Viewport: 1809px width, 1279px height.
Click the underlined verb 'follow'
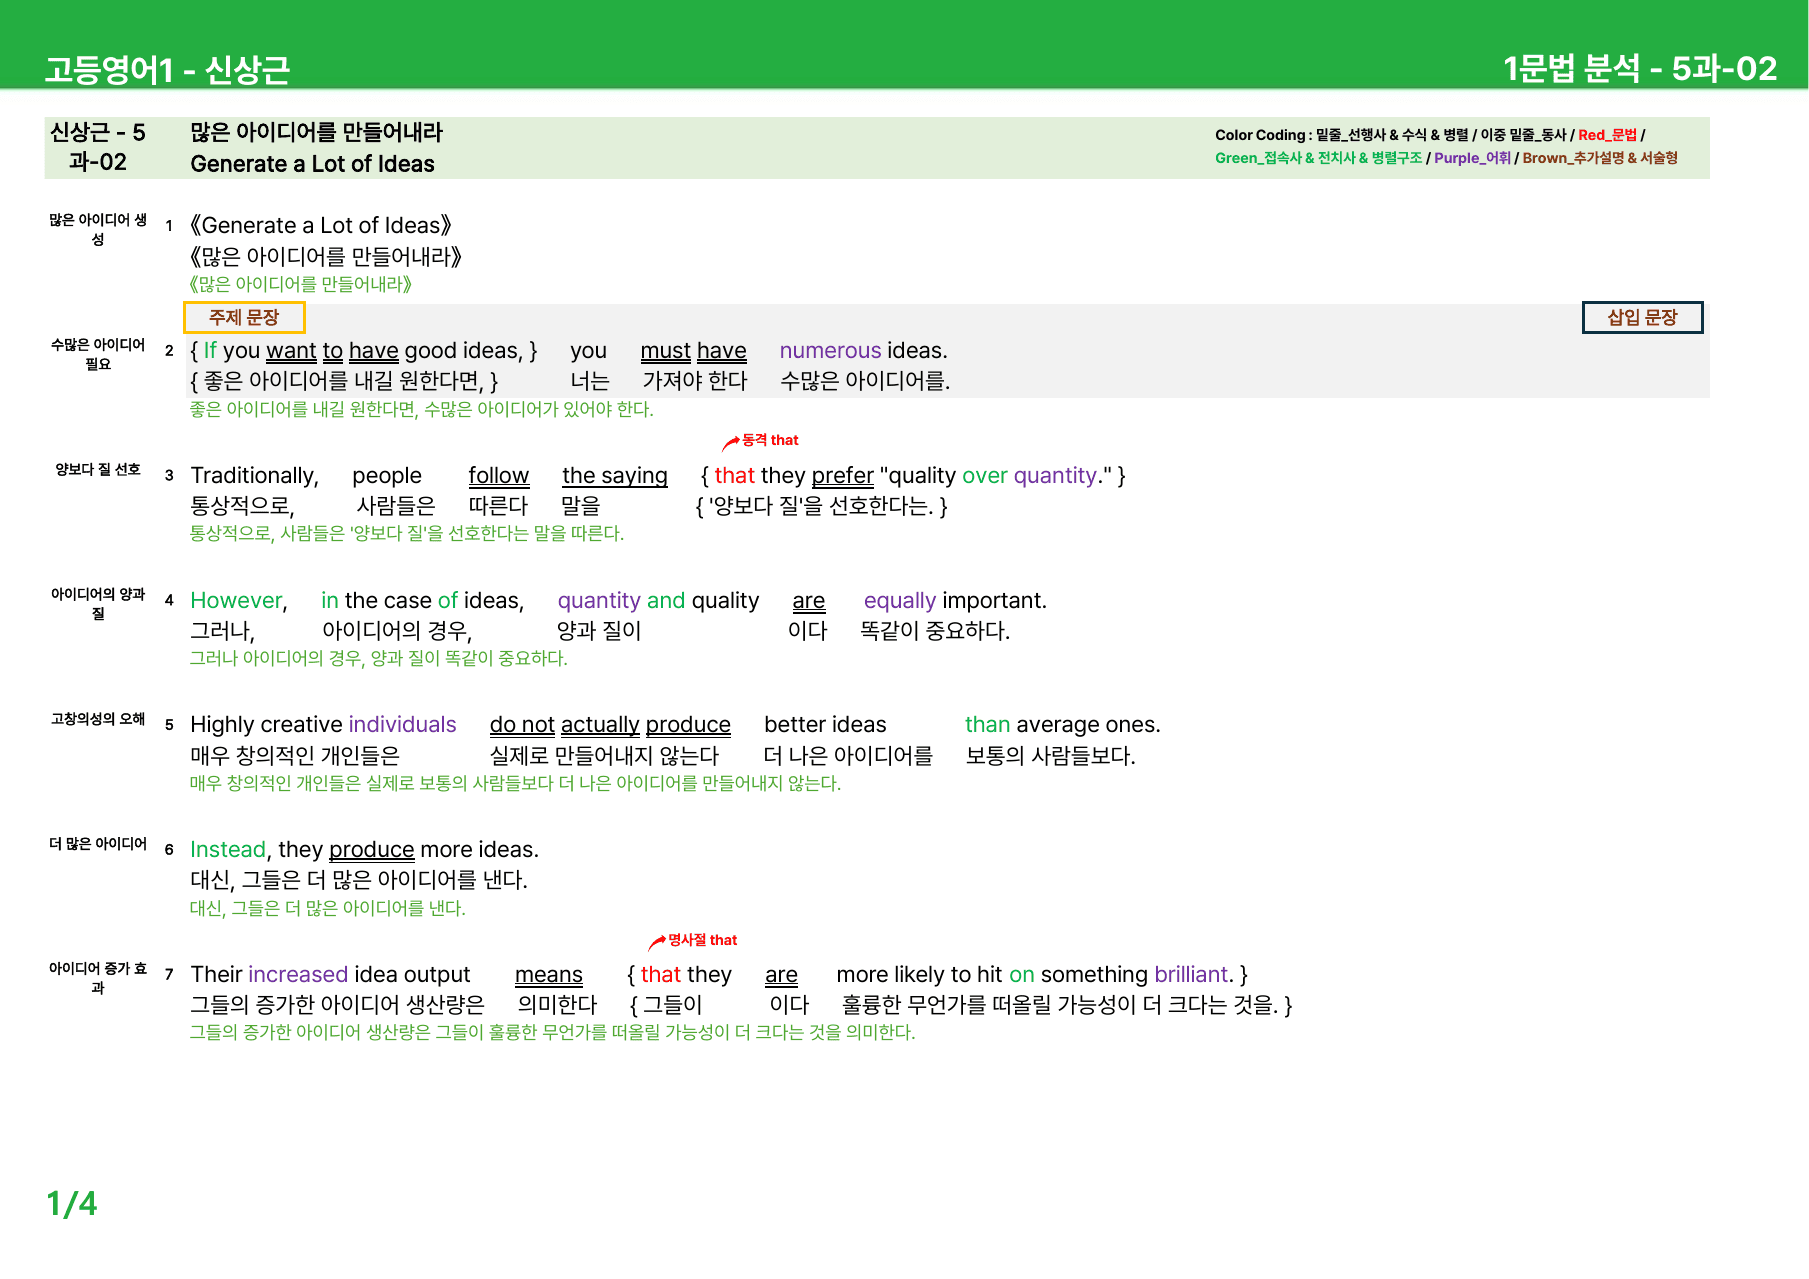498,475
